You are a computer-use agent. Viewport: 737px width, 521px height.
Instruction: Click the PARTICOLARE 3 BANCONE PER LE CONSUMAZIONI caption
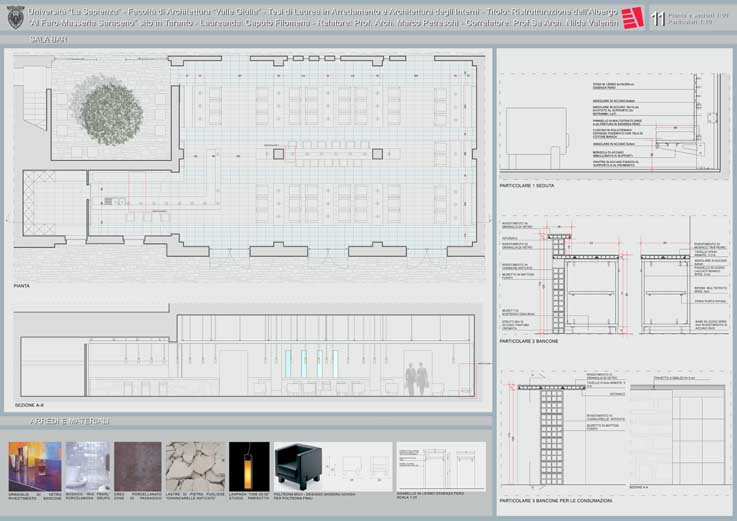pos(556,501)
